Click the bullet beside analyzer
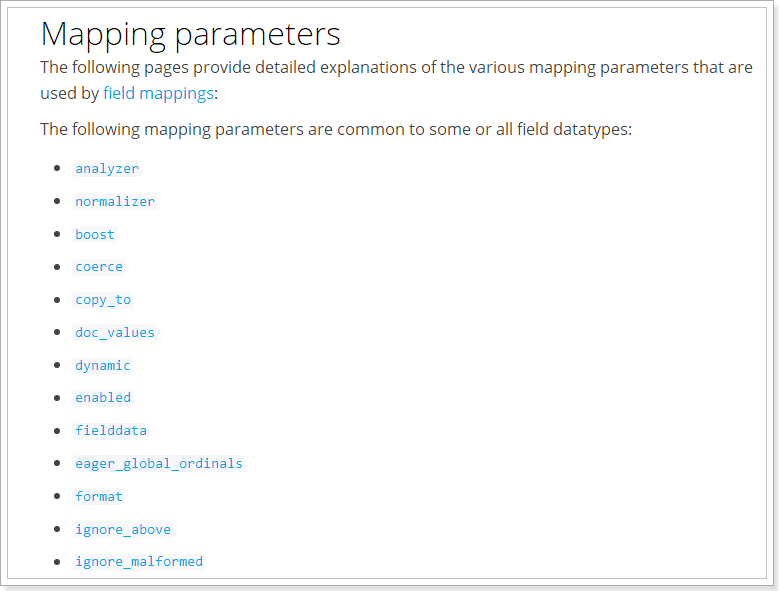This screenshot has width=779, height=591. [57, 168]
